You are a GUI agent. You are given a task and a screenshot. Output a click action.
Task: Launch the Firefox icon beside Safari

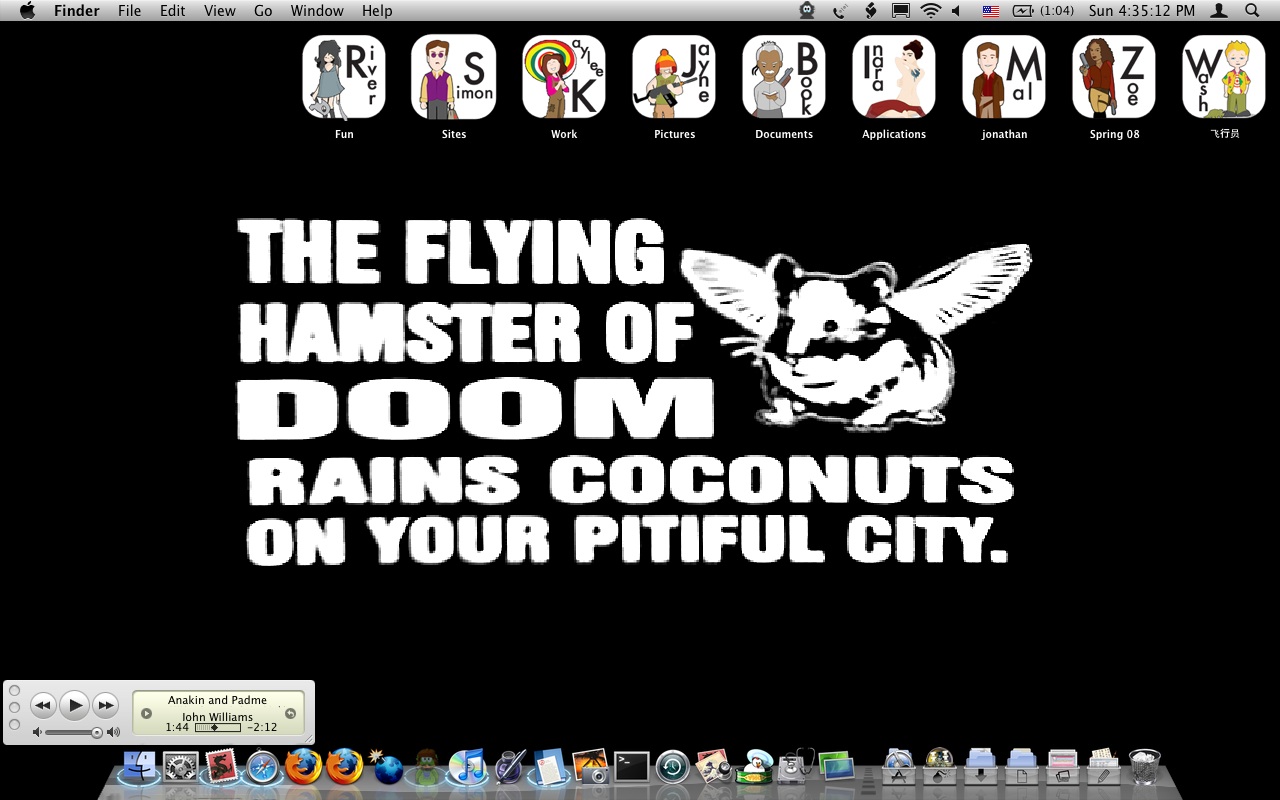[303, 768]
